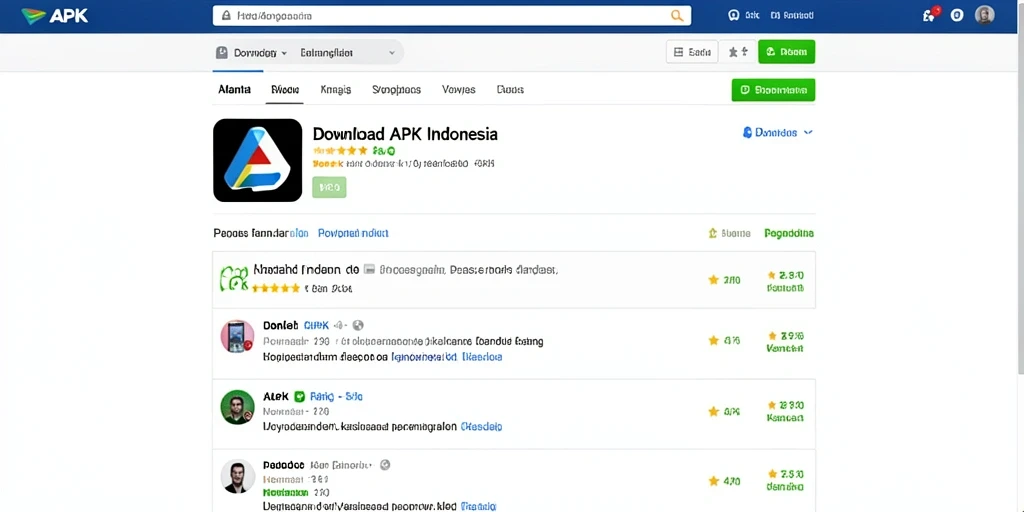Open the notifications icon with red badge
This screenshot has width=1024, height=512.
tap(930, 15)
